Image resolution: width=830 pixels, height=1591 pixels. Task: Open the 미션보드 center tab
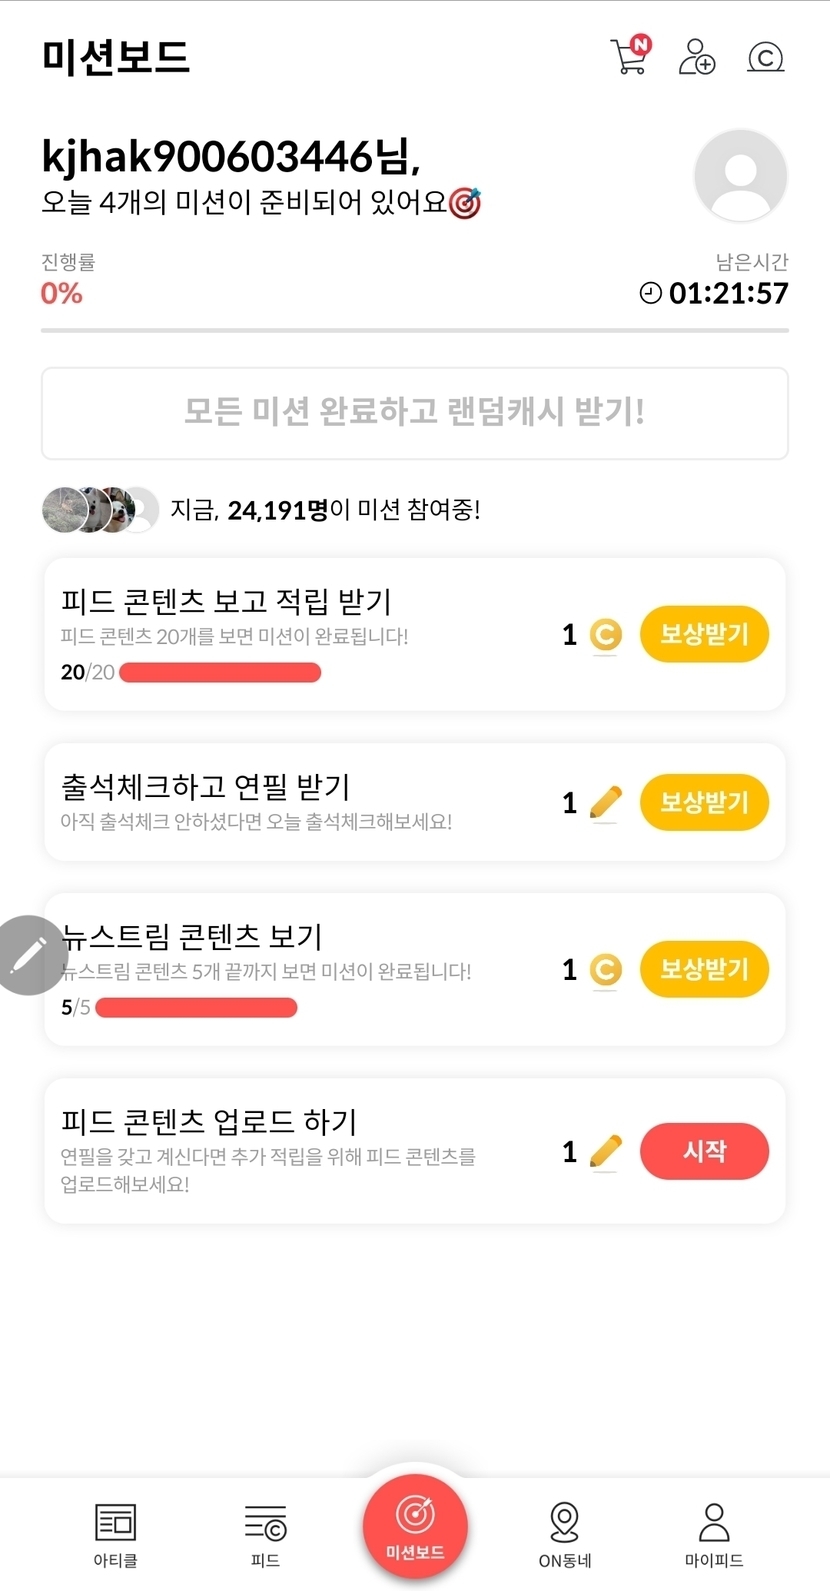(415, 1526)
